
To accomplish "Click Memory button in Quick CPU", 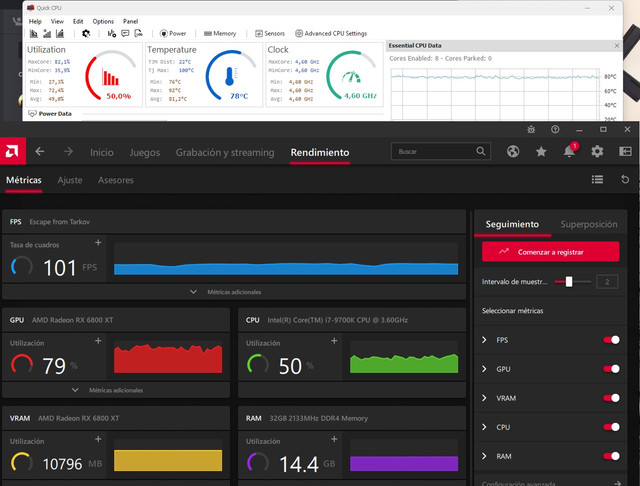I will coord(220,33).
